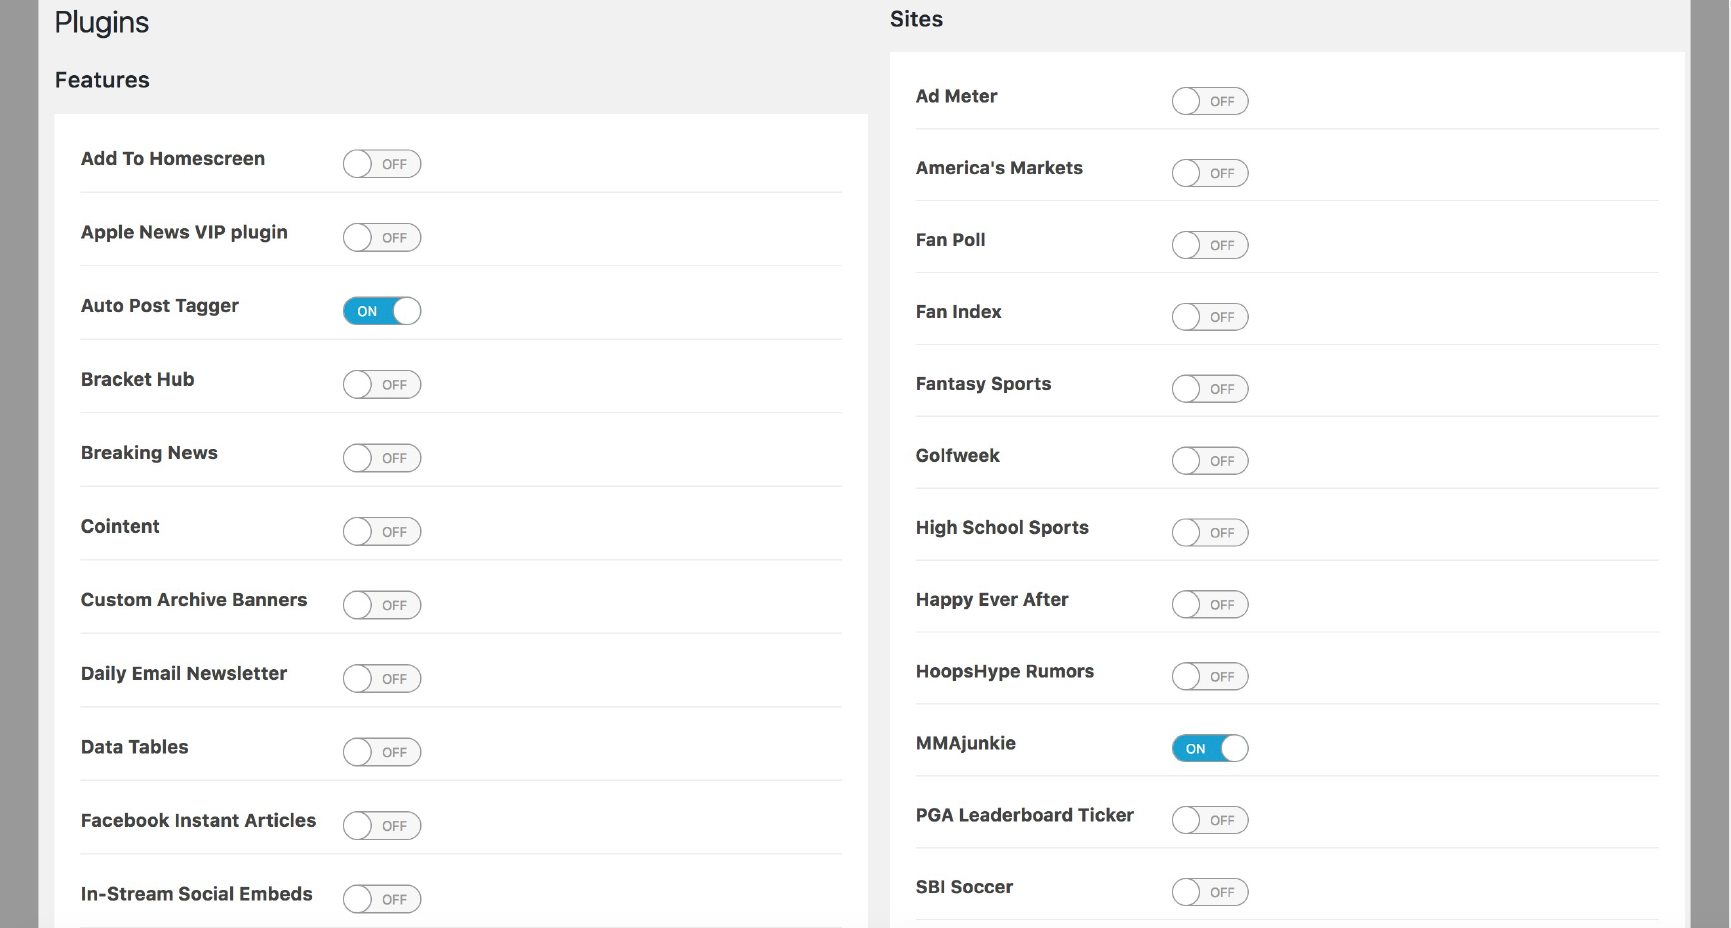
Task: Switch on America's Markets toggle
Action: coord(1210,173)
